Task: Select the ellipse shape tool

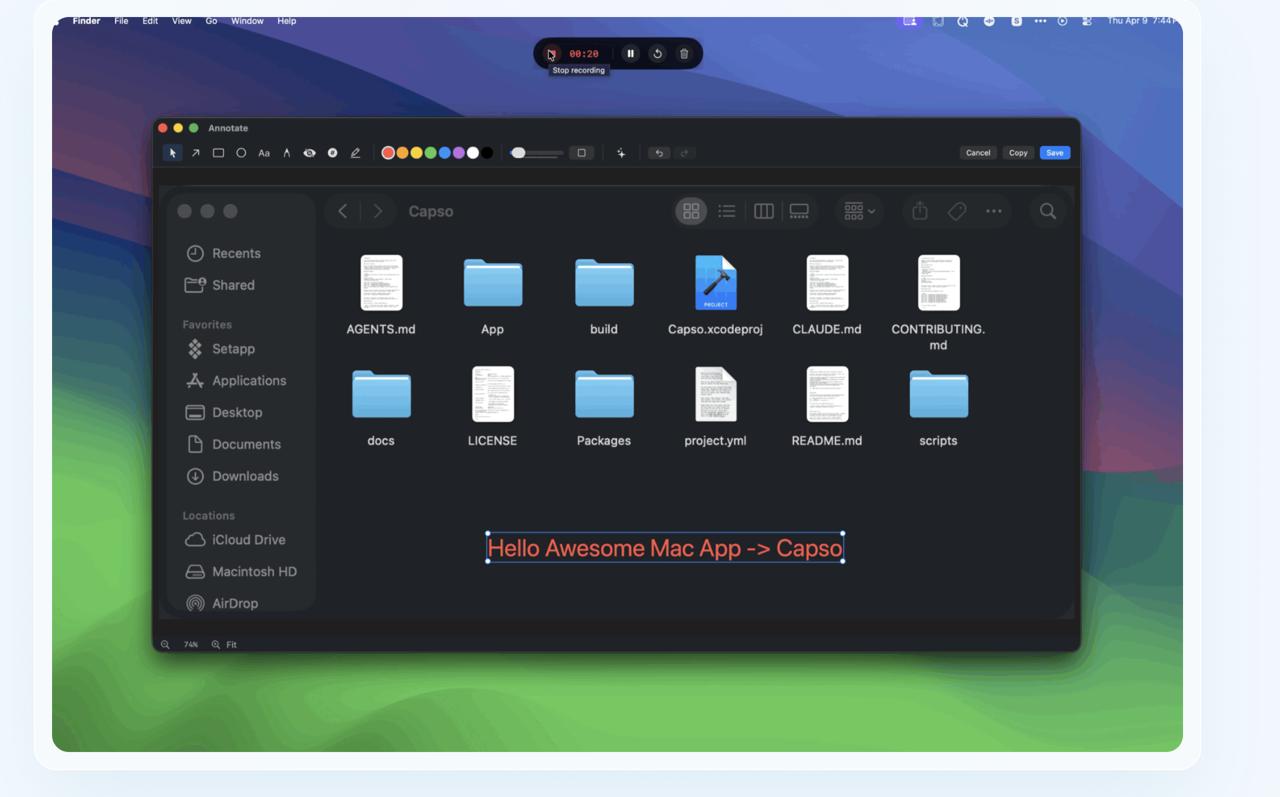Action: coord(241,153)
